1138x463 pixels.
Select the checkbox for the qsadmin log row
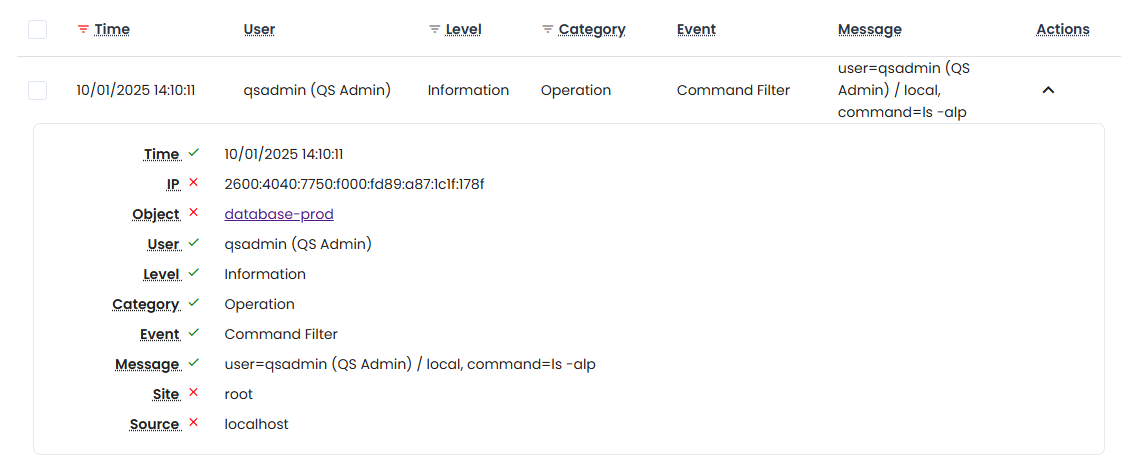pyautogui.click(x=37, y=90)
